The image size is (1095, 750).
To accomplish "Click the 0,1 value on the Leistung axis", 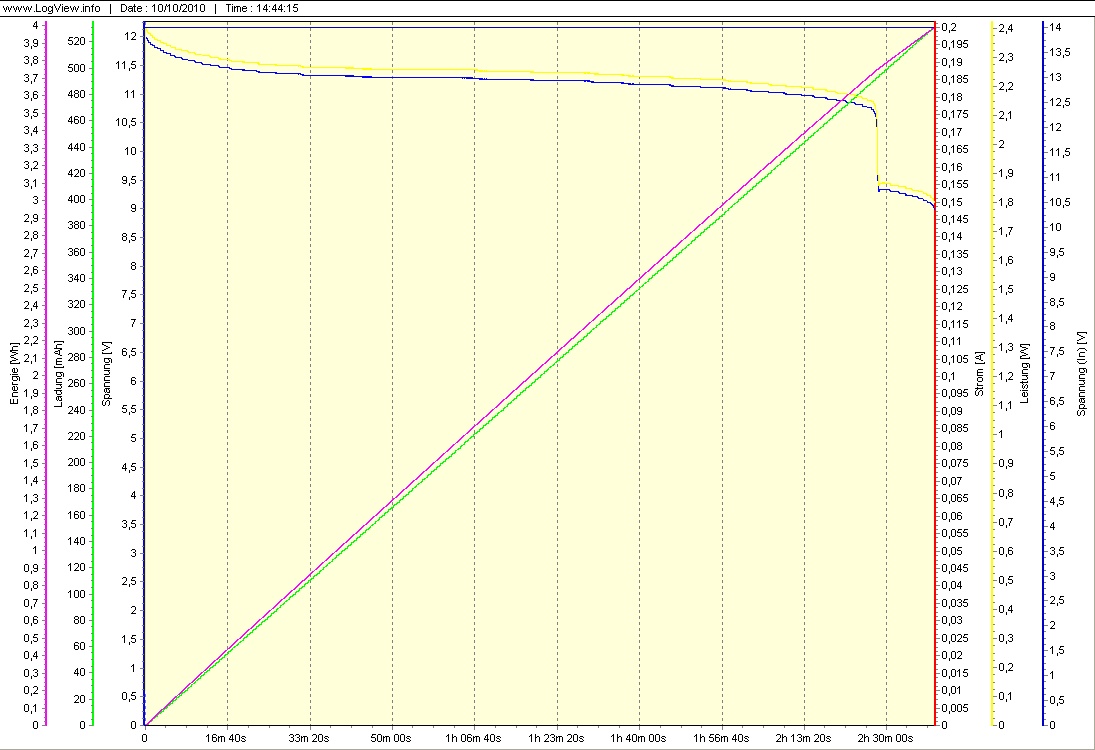I will click(x=1006, y=696).
